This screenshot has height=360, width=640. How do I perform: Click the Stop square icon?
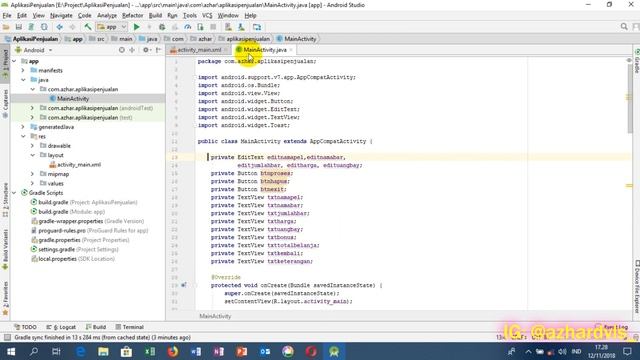point(213,27)
